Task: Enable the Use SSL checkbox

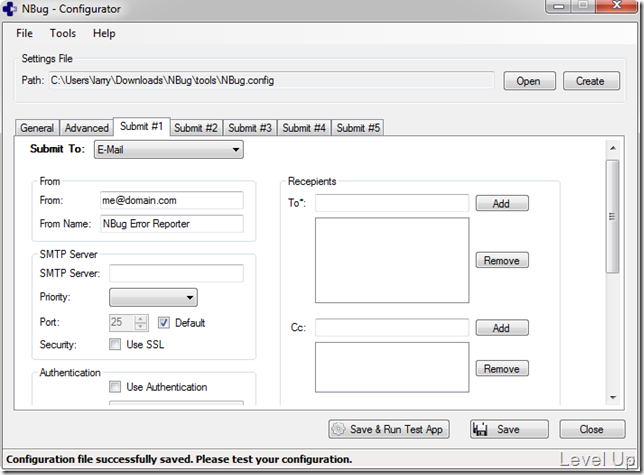Action: coord(115,344)
